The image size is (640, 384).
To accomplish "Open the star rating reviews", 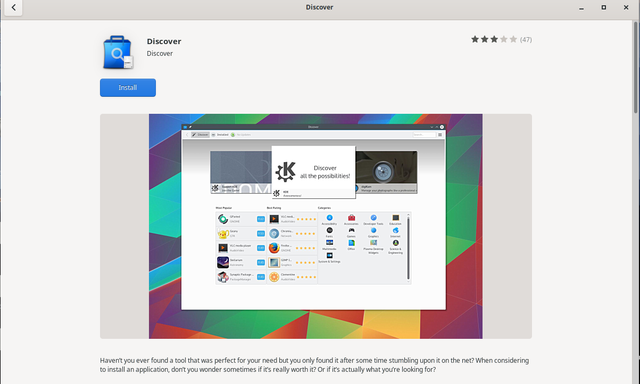I will point(494,39).
